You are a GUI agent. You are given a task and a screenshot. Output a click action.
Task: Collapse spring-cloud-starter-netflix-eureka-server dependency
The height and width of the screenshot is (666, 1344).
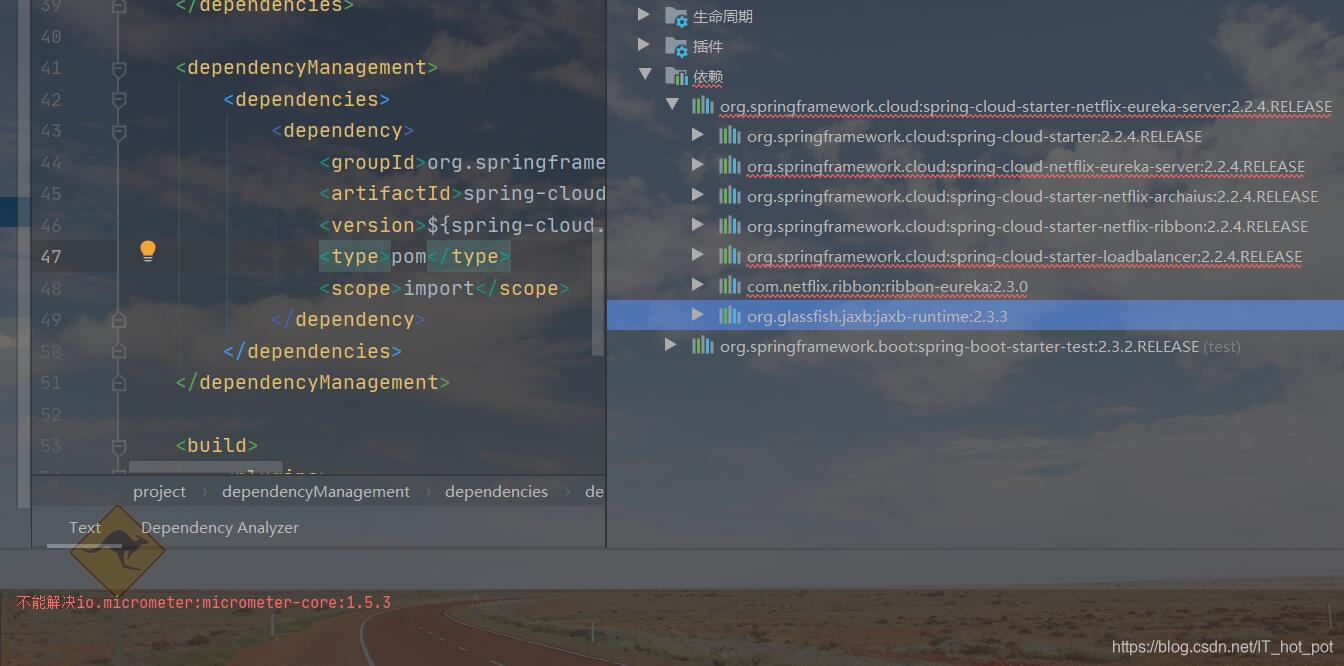(672, 104)
